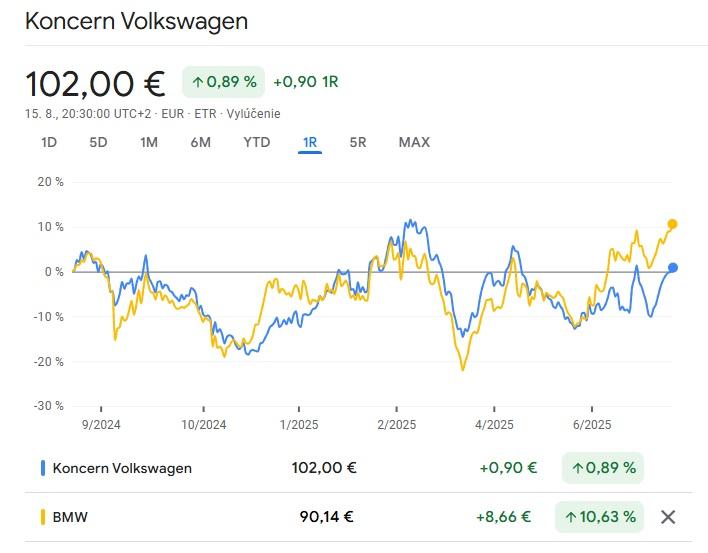
Task: Click the yellow BMW legend marker
Action: (x=43, y=517)
